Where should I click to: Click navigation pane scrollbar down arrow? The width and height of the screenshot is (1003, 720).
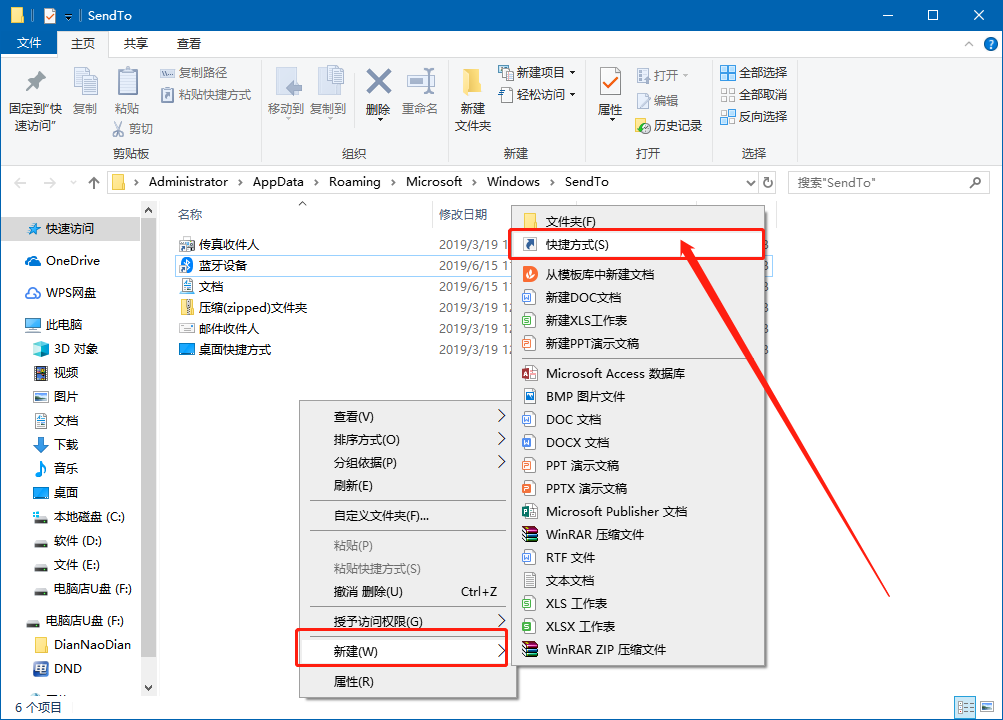coord(148,688)
